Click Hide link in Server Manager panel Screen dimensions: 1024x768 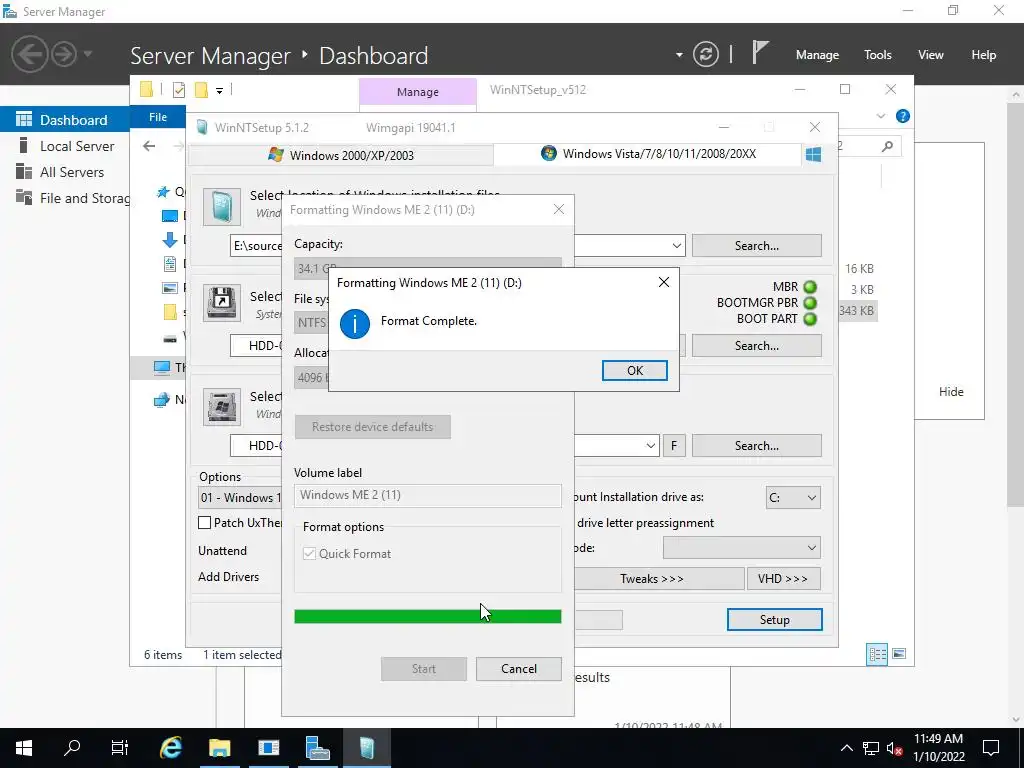pyautogui.click(x=951, y=392)
